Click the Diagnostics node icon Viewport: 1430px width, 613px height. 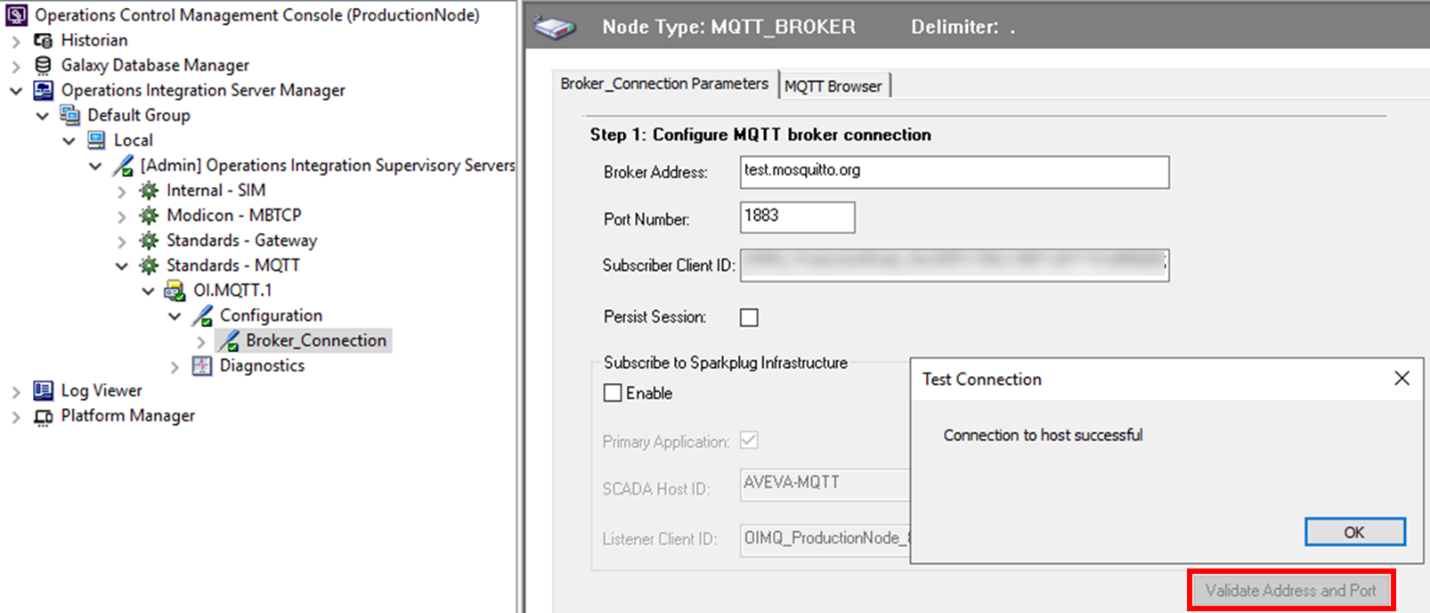point(202,365)
